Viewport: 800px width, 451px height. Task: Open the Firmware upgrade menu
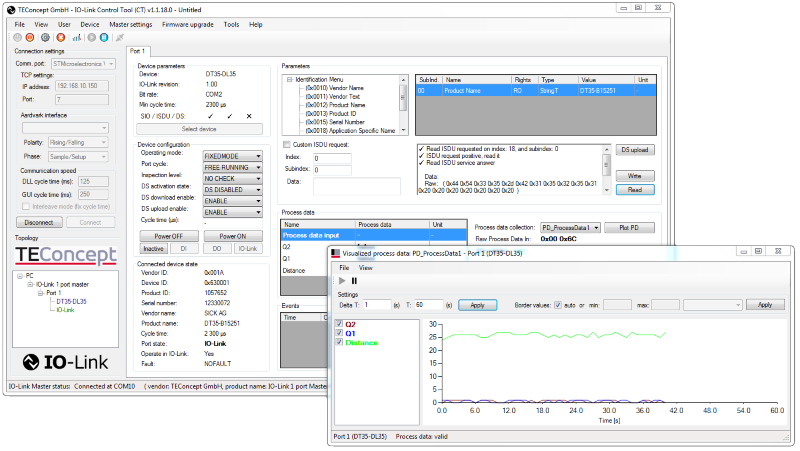[187, 23]
